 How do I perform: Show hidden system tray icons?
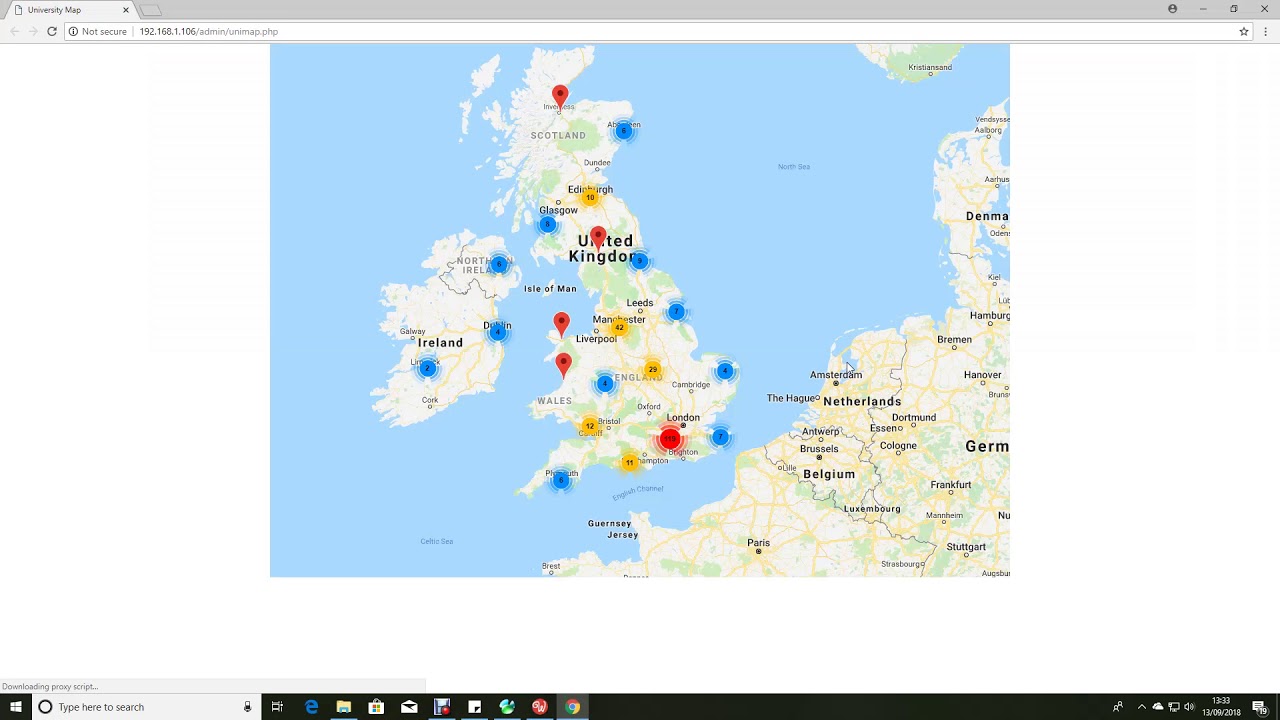(x=1142, y=707)
